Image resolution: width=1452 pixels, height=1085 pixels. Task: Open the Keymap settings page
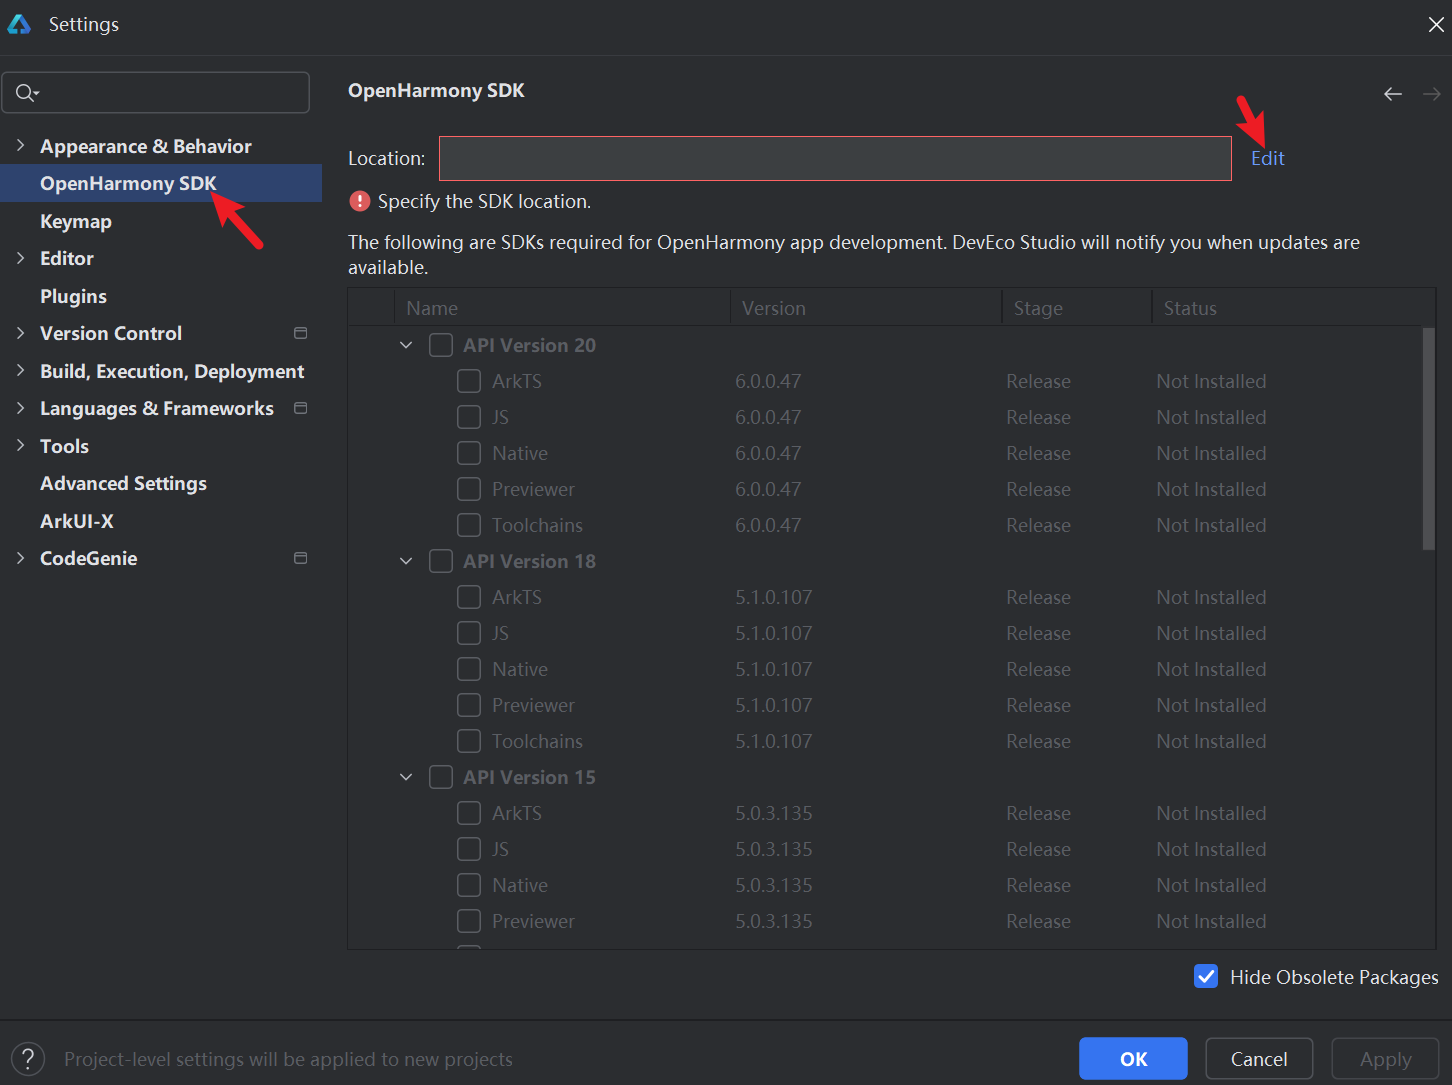pos(76,221)
